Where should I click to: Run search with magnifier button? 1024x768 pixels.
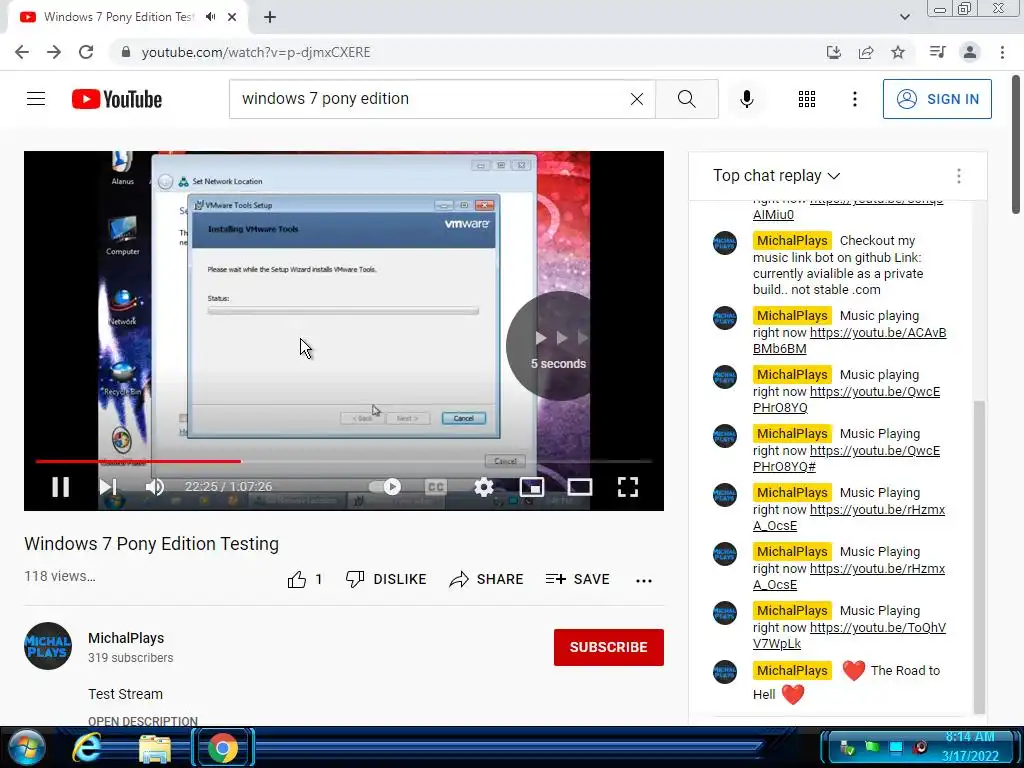[x=686, y=99]
